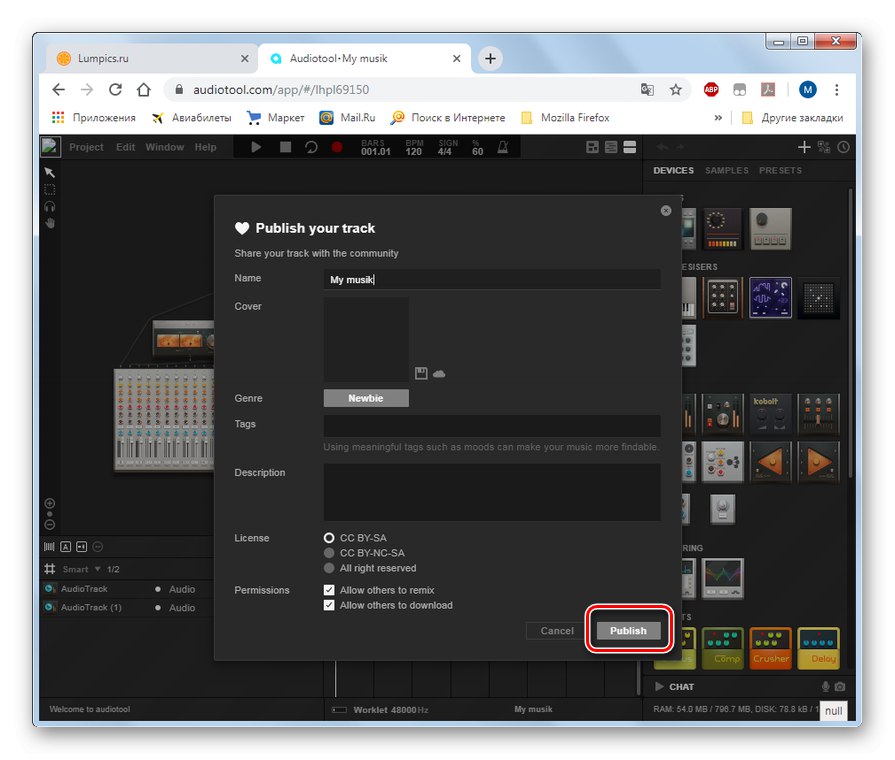The image size is (895, 760).
Task: Click the BPM 120 tempo value
Action: [x=414, y=151]
